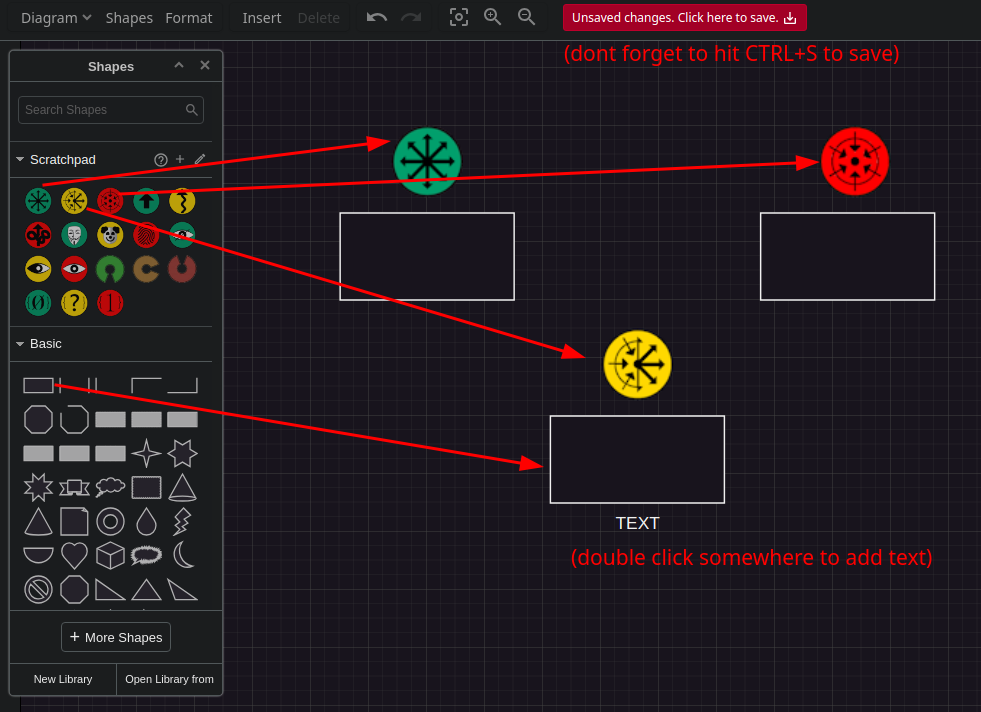
Task: Open the Shapes menu in toolbar
Action: click(x=129, y=18)
